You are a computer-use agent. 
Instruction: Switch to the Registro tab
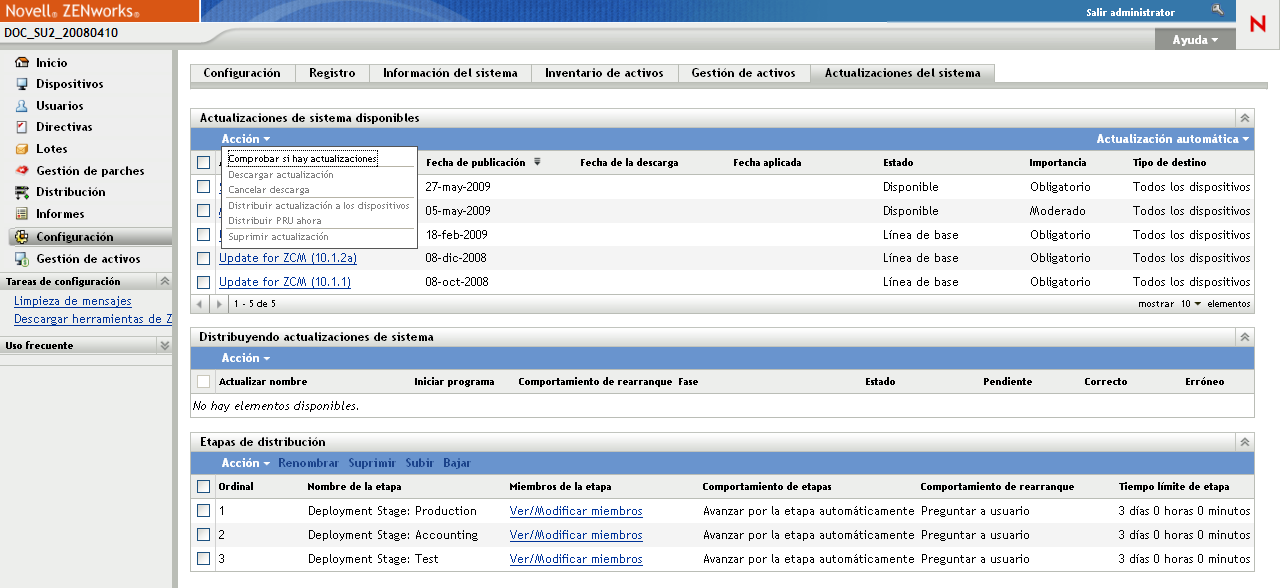pos(332,73)
